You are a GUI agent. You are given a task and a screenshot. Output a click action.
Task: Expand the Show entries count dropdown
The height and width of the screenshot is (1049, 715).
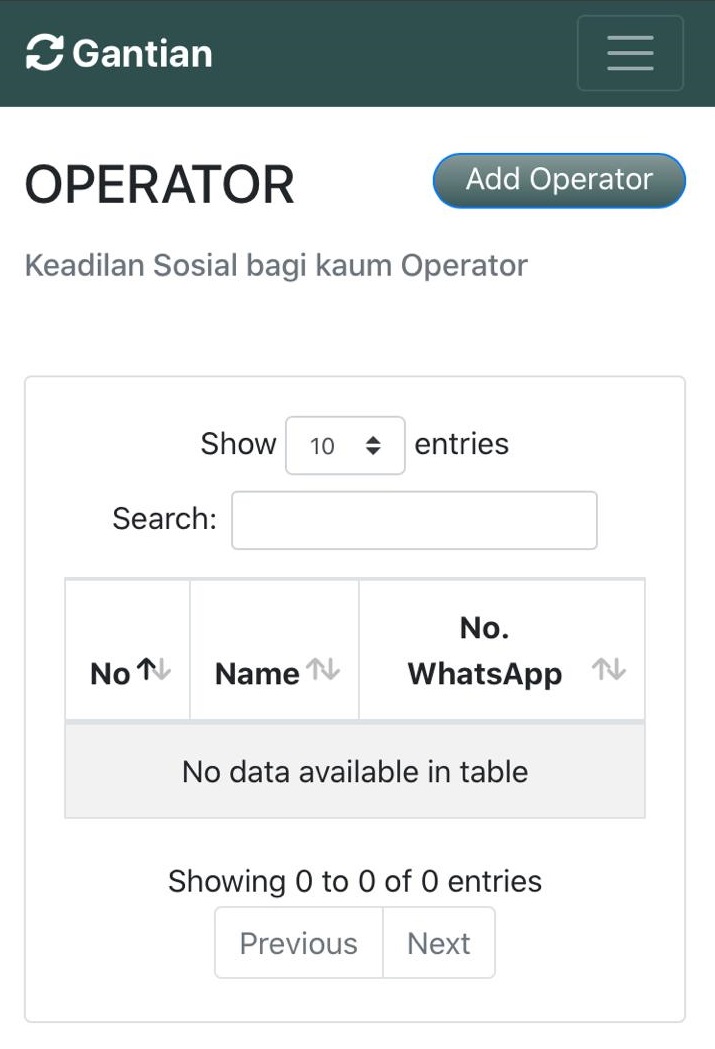[x=345, y=445]
